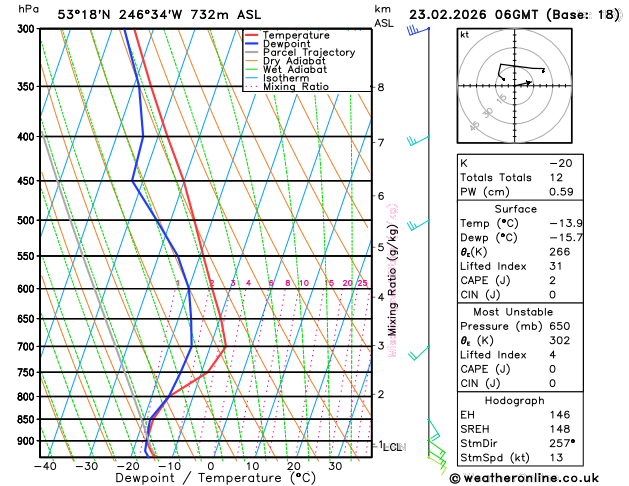Click the 'Most Unstable' section heading
Image resolution: width=629 pixels, height=486 pixels.
coord(513,312)
